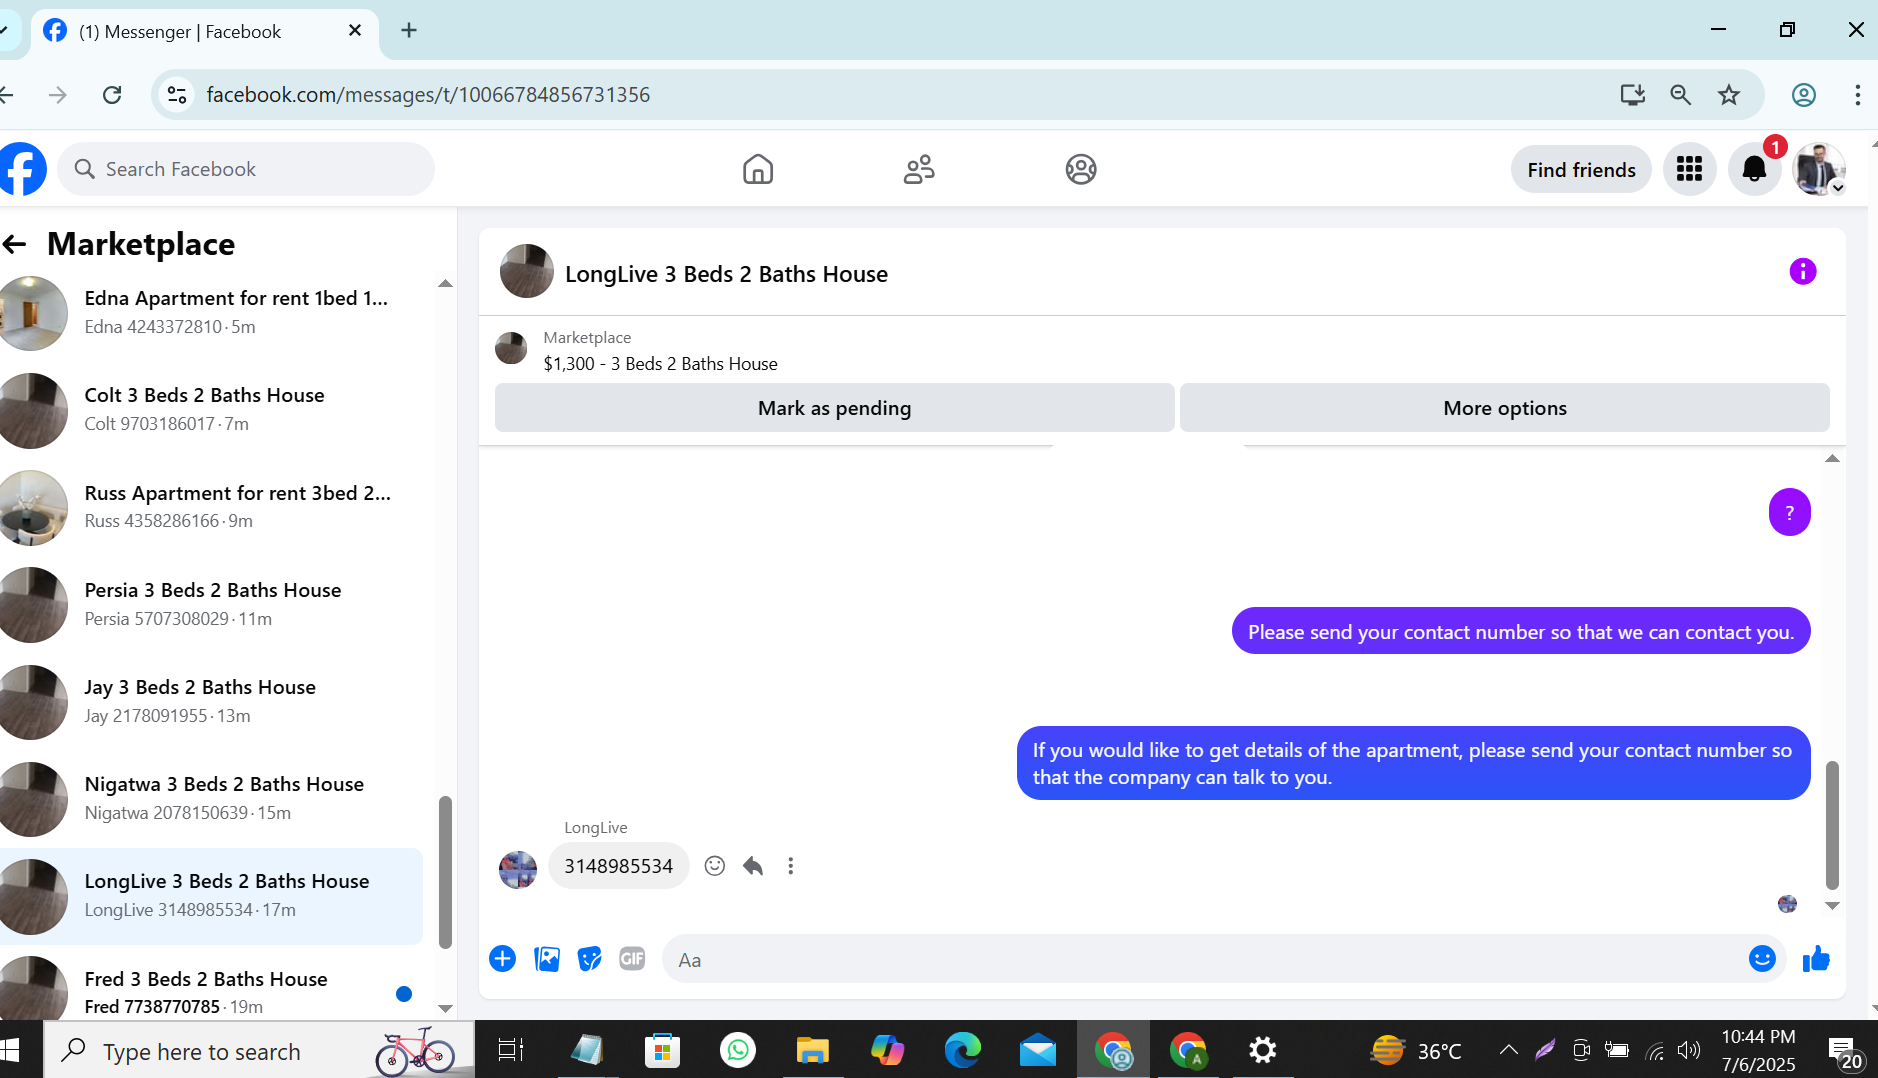
Task: Go back from Marketplace with arrow
Action: pos(14,243)
